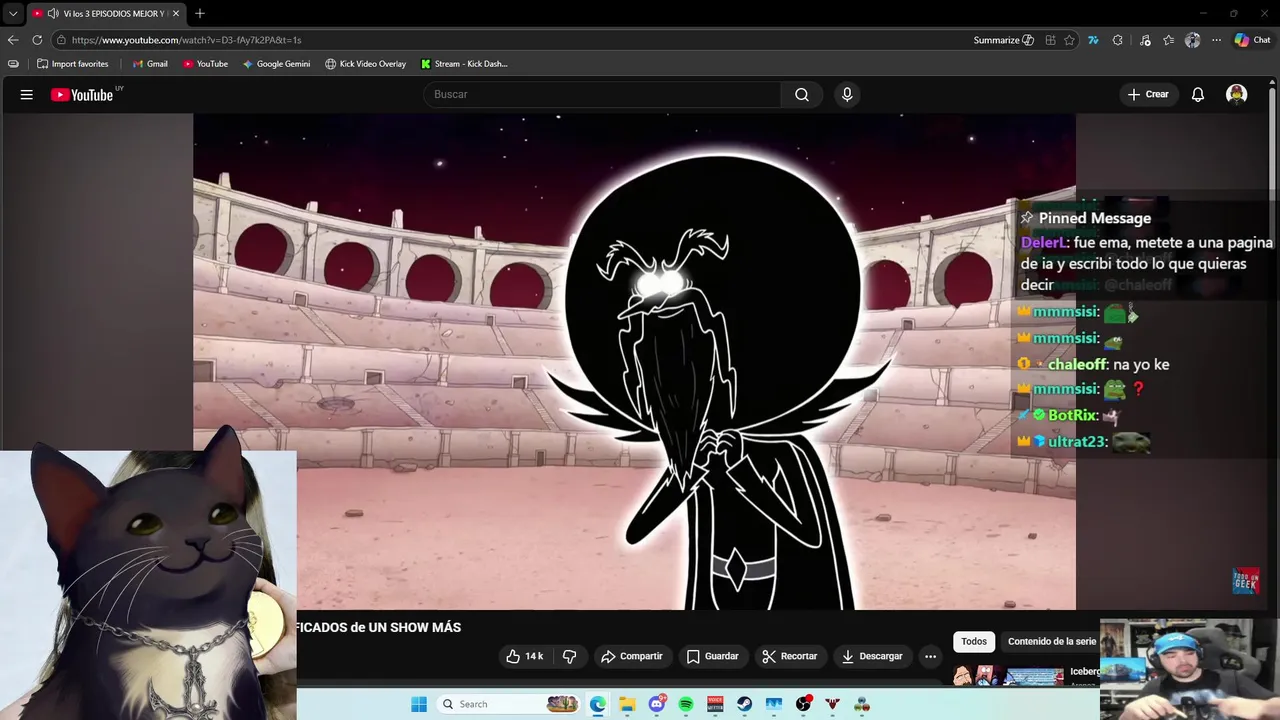Open Stream - Kick Dash bookmark

point(464,64)
